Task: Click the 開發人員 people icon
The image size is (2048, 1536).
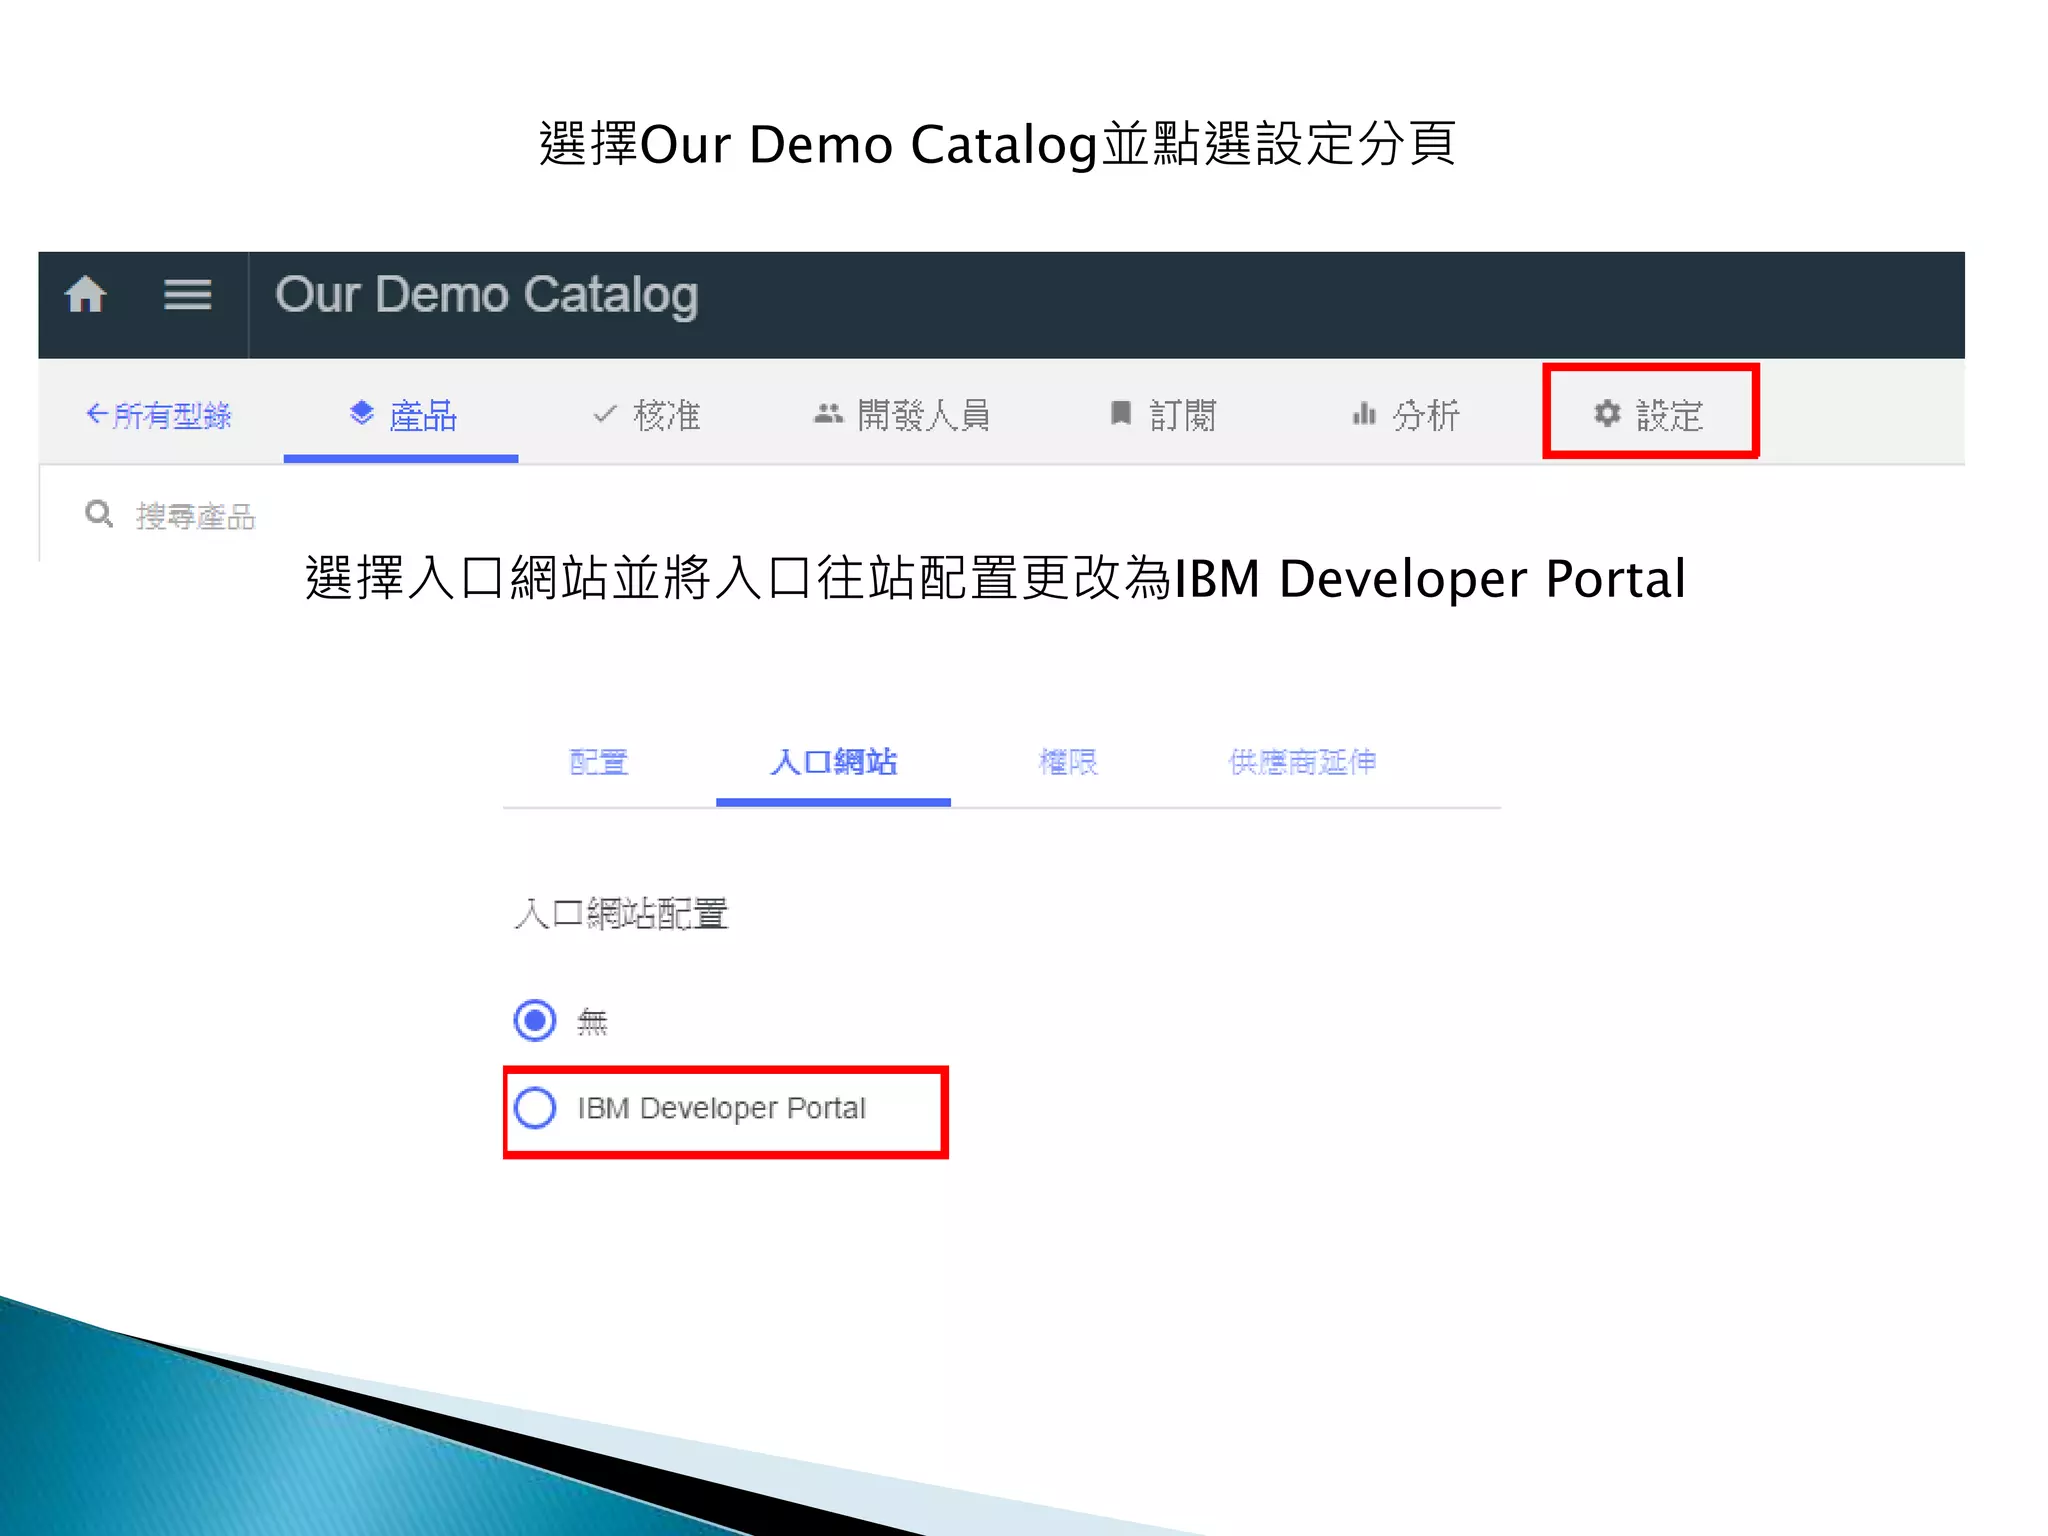Action: [x=829, y=414]
